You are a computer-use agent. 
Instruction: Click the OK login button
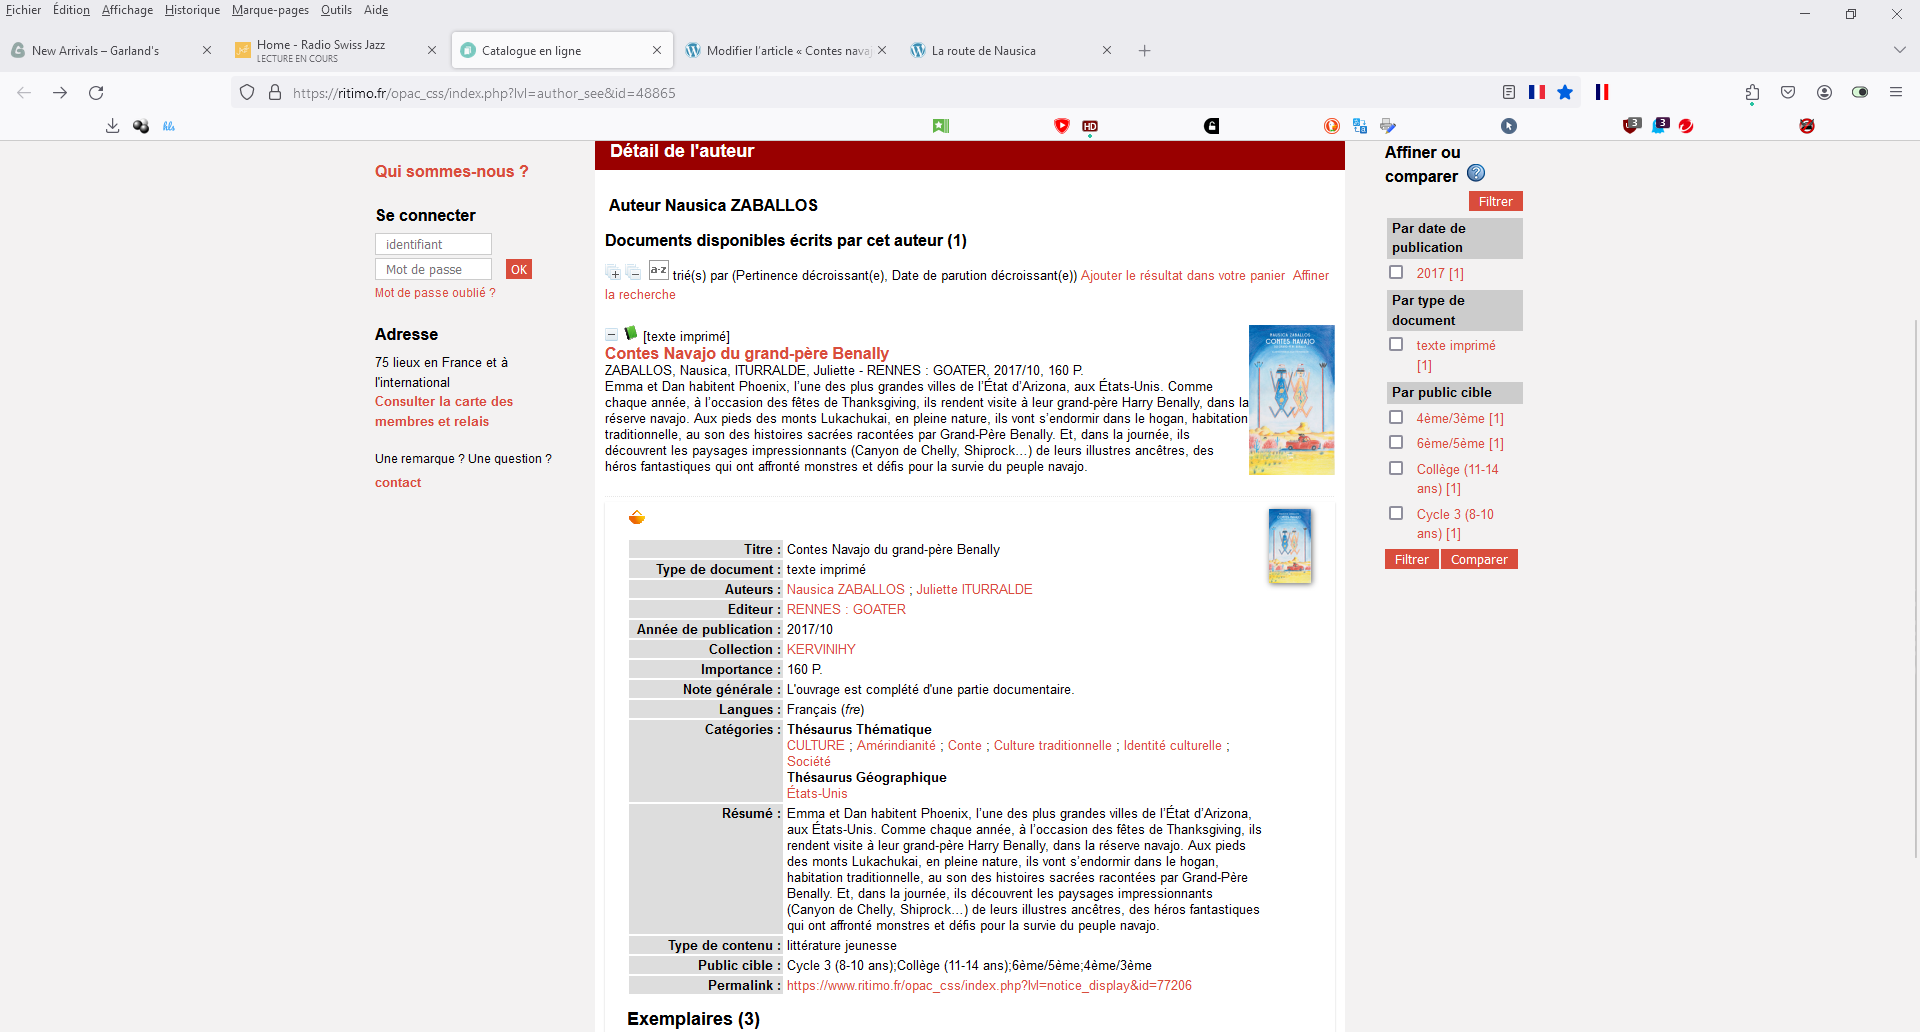point(519,269)
